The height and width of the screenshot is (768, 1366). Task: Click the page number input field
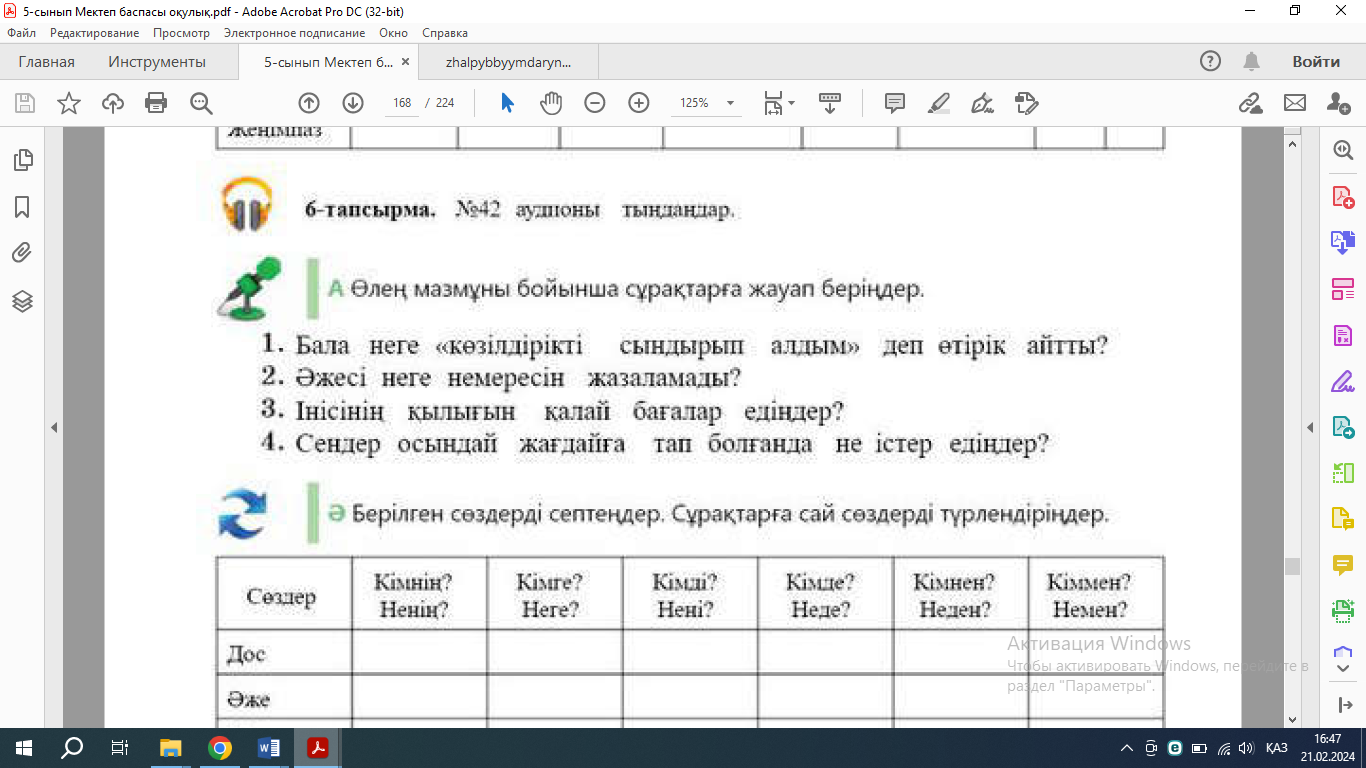tap(402, 103)
